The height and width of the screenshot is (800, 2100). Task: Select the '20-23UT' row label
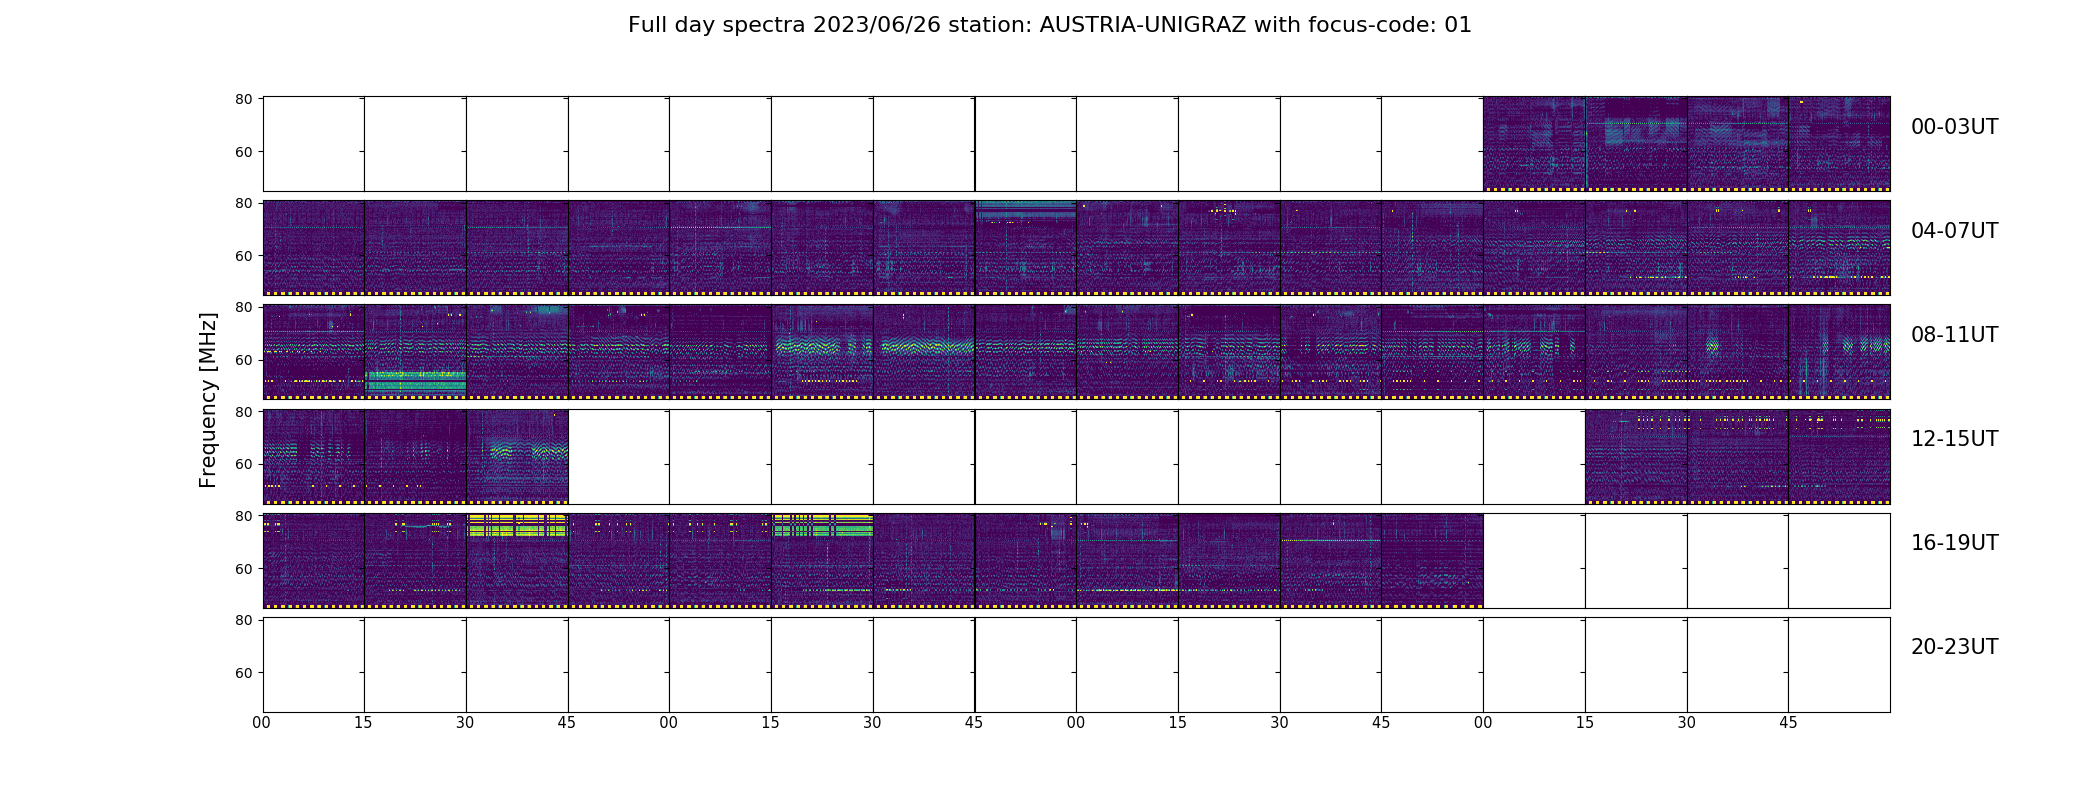(x=1954, y=647)
